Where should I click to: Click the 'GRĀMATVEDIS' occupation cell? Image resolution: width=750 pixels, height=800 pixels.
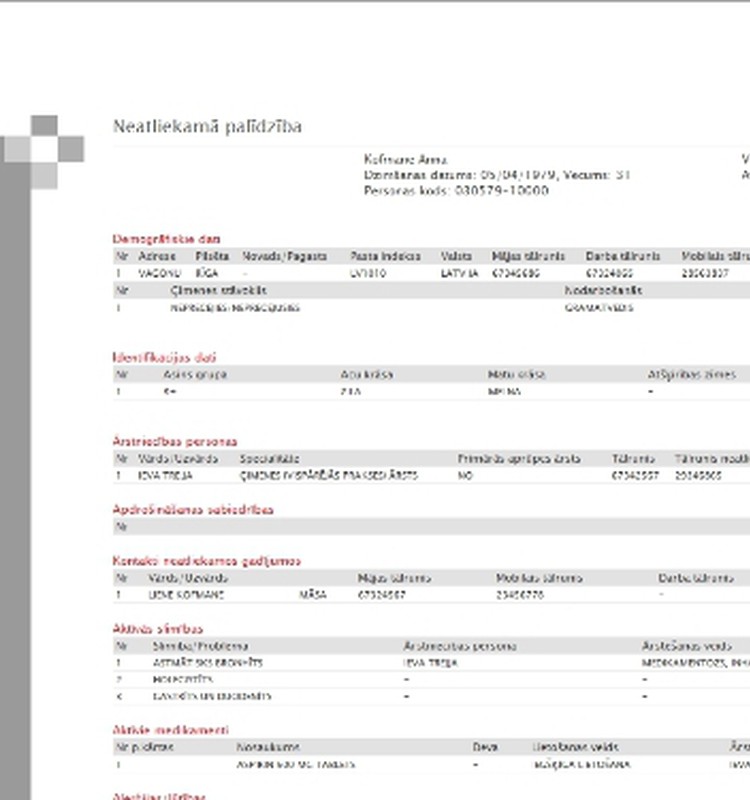[599, 308]
